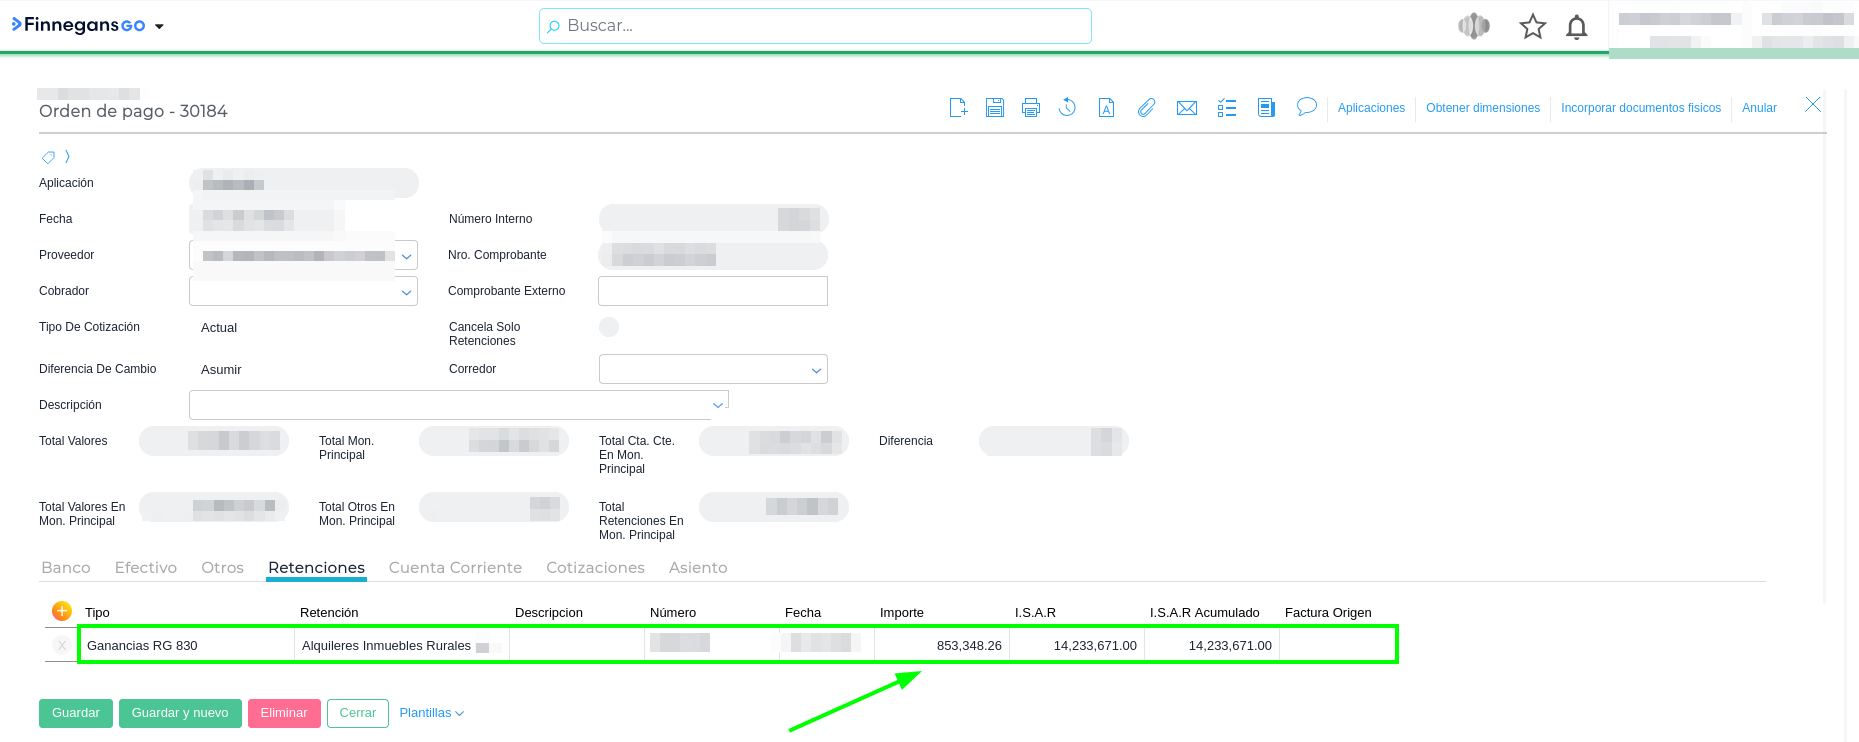
Task: Click the Guardar y nuevo button
Action: [180, 713]
